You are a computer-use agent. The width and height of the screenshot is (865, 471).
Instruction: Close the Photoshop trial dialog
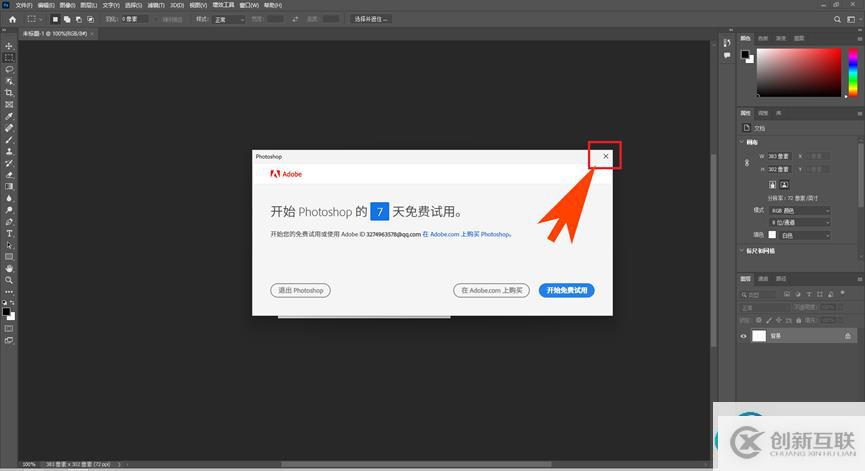point(606,156)
